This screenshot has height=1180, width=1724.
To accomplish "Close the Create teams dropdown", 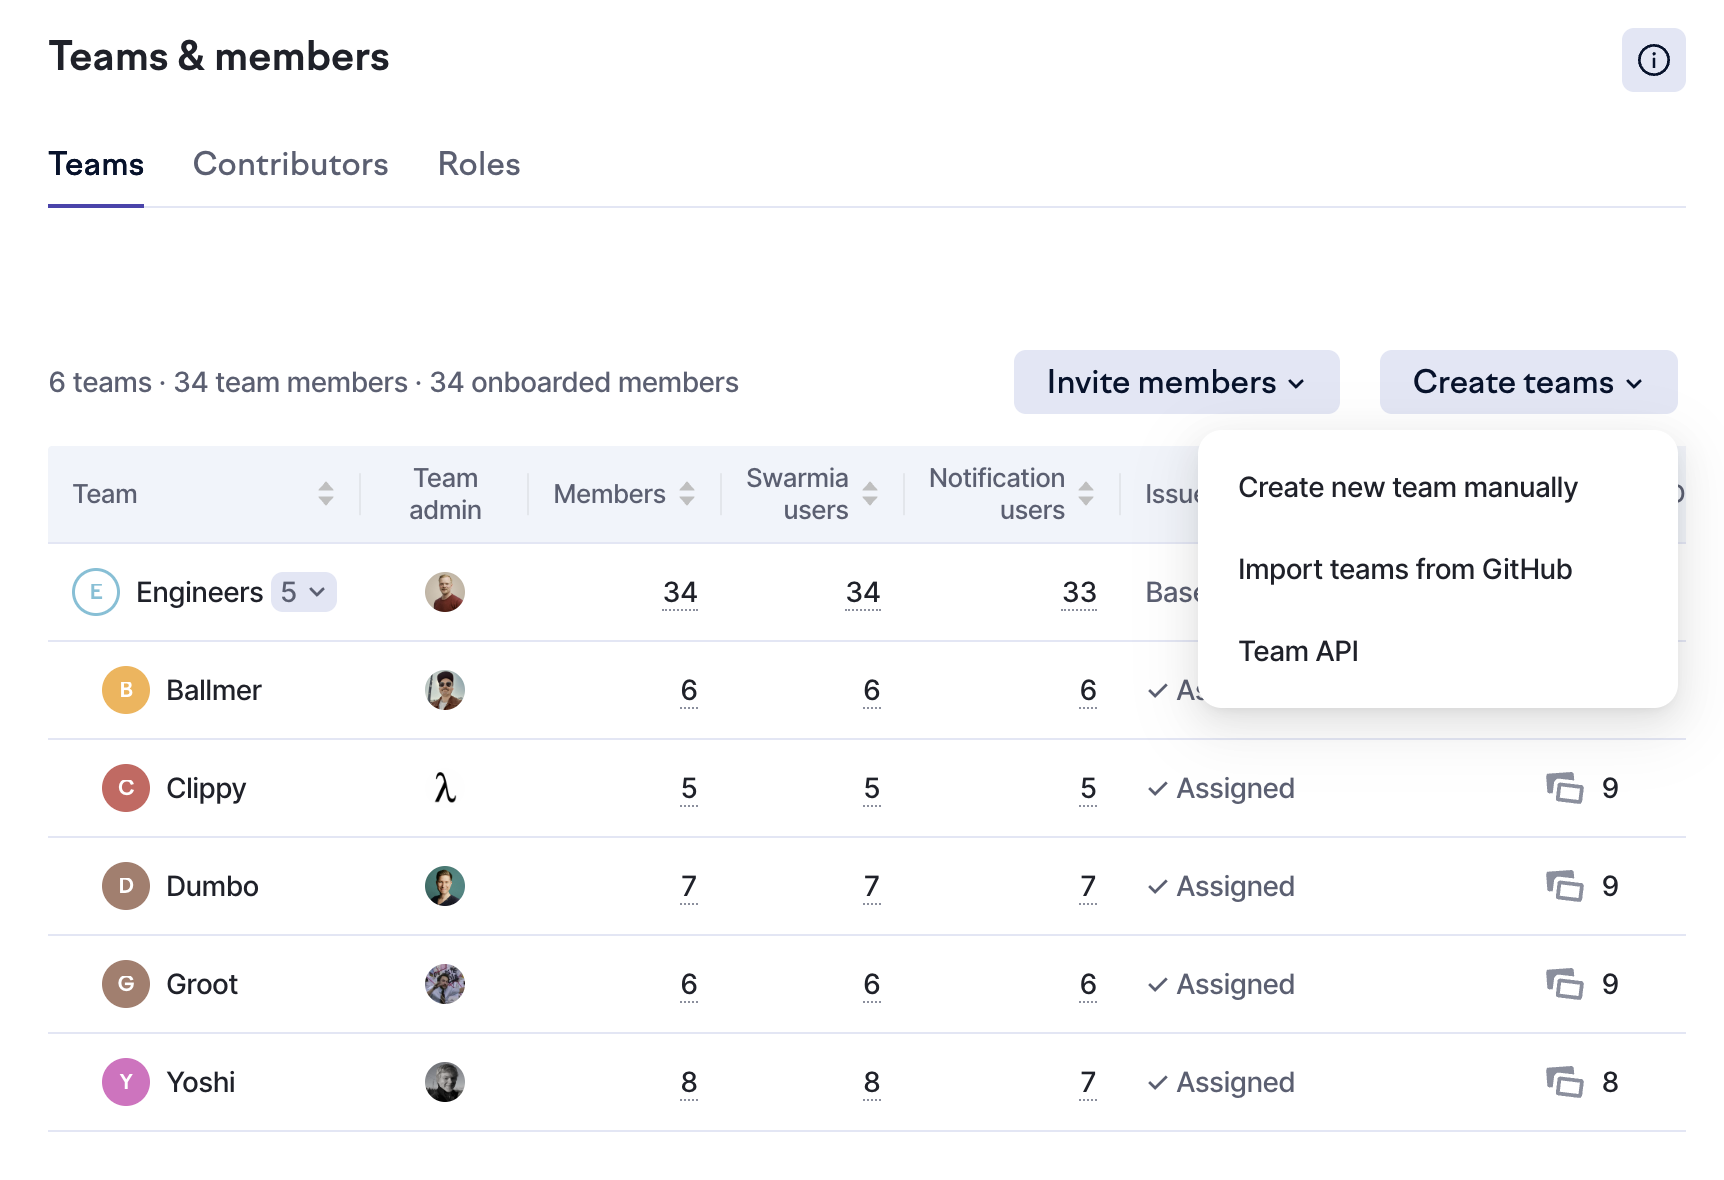I will click(x=1528, y=382).
